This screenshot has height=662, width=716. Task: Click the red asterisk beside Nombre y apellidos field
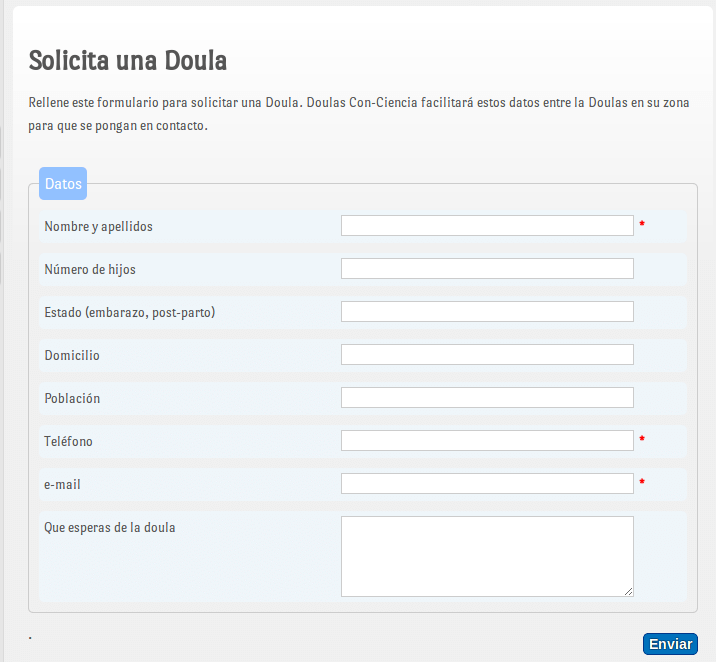click(x=642, y=224)
